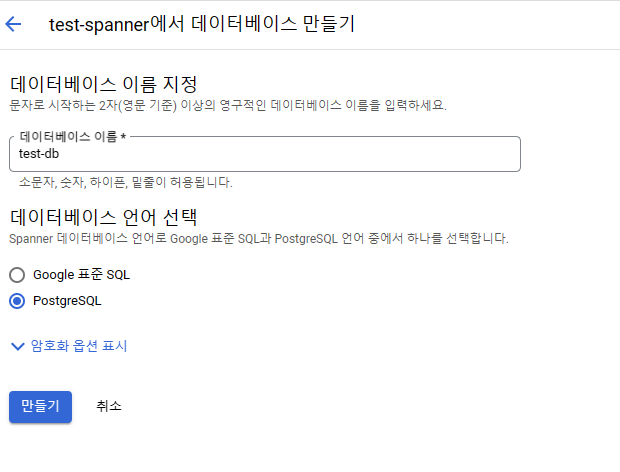Click the database naming rule description text

[228, 105]
